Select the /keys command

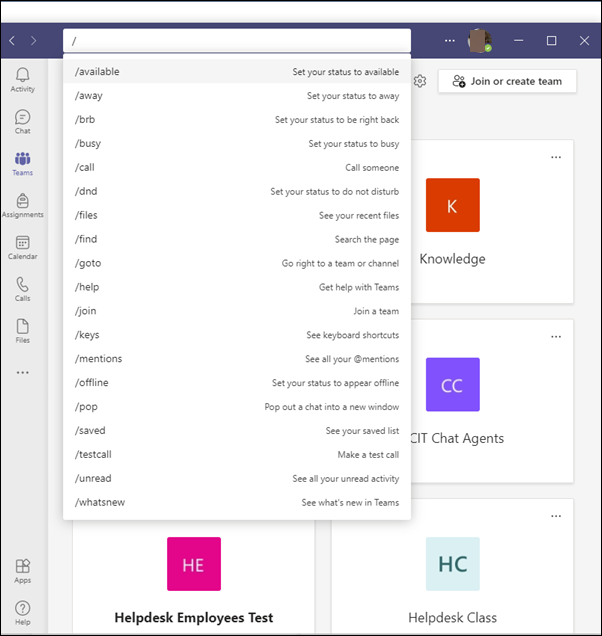point(237,335)
